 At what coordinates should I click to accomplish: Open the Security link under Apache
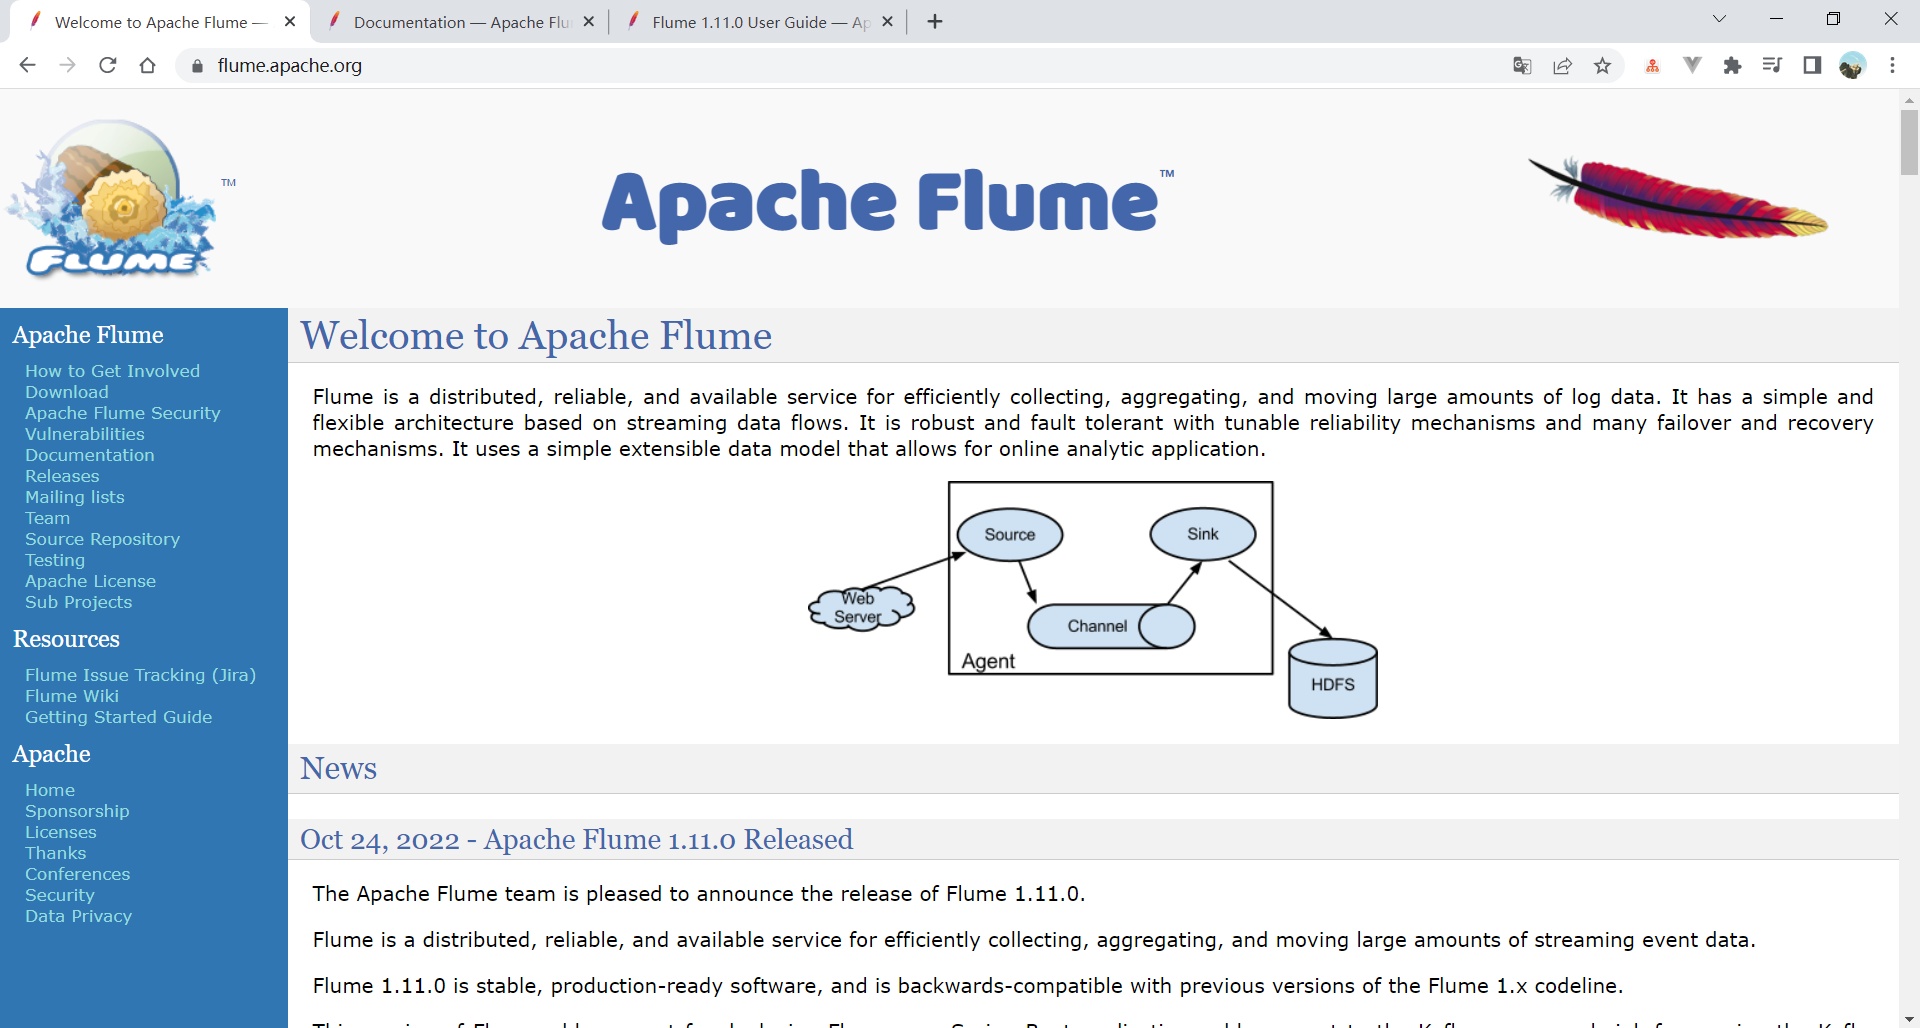click(x=59, y=895)
